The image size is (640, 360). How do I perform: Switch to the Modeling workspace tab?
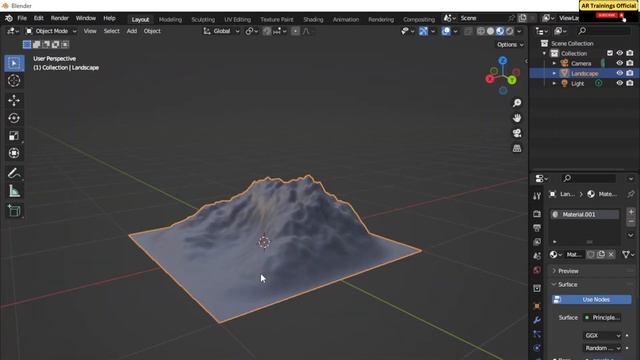(x=170, y=19)
